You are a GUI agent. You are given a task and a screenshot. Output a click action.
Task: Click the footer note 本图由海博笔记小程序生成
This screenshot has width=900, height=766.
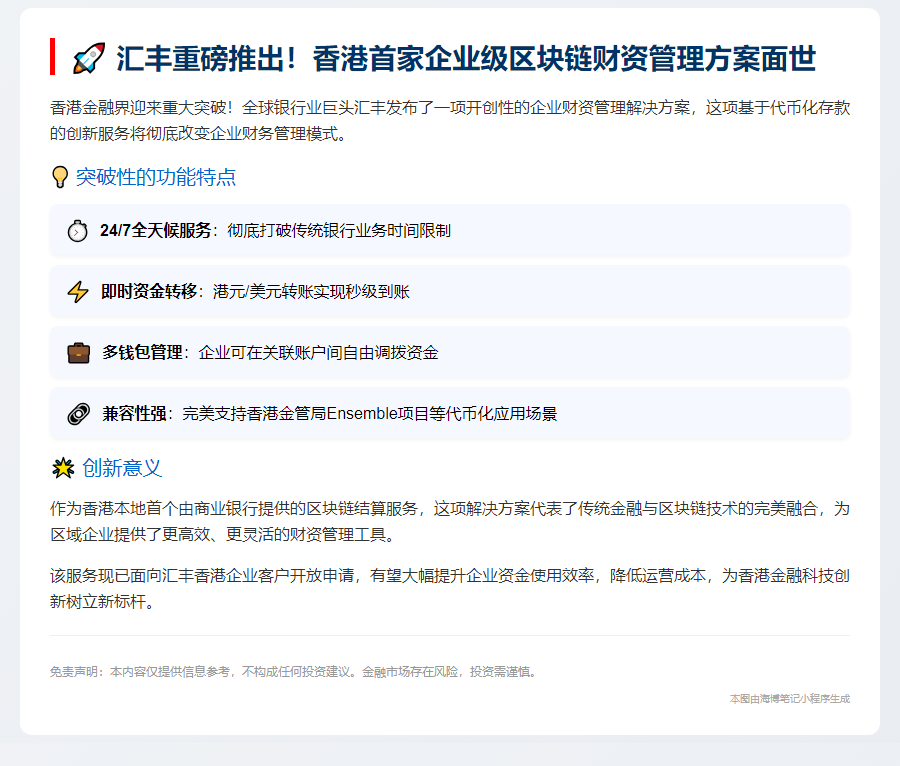tap(790, 699)
